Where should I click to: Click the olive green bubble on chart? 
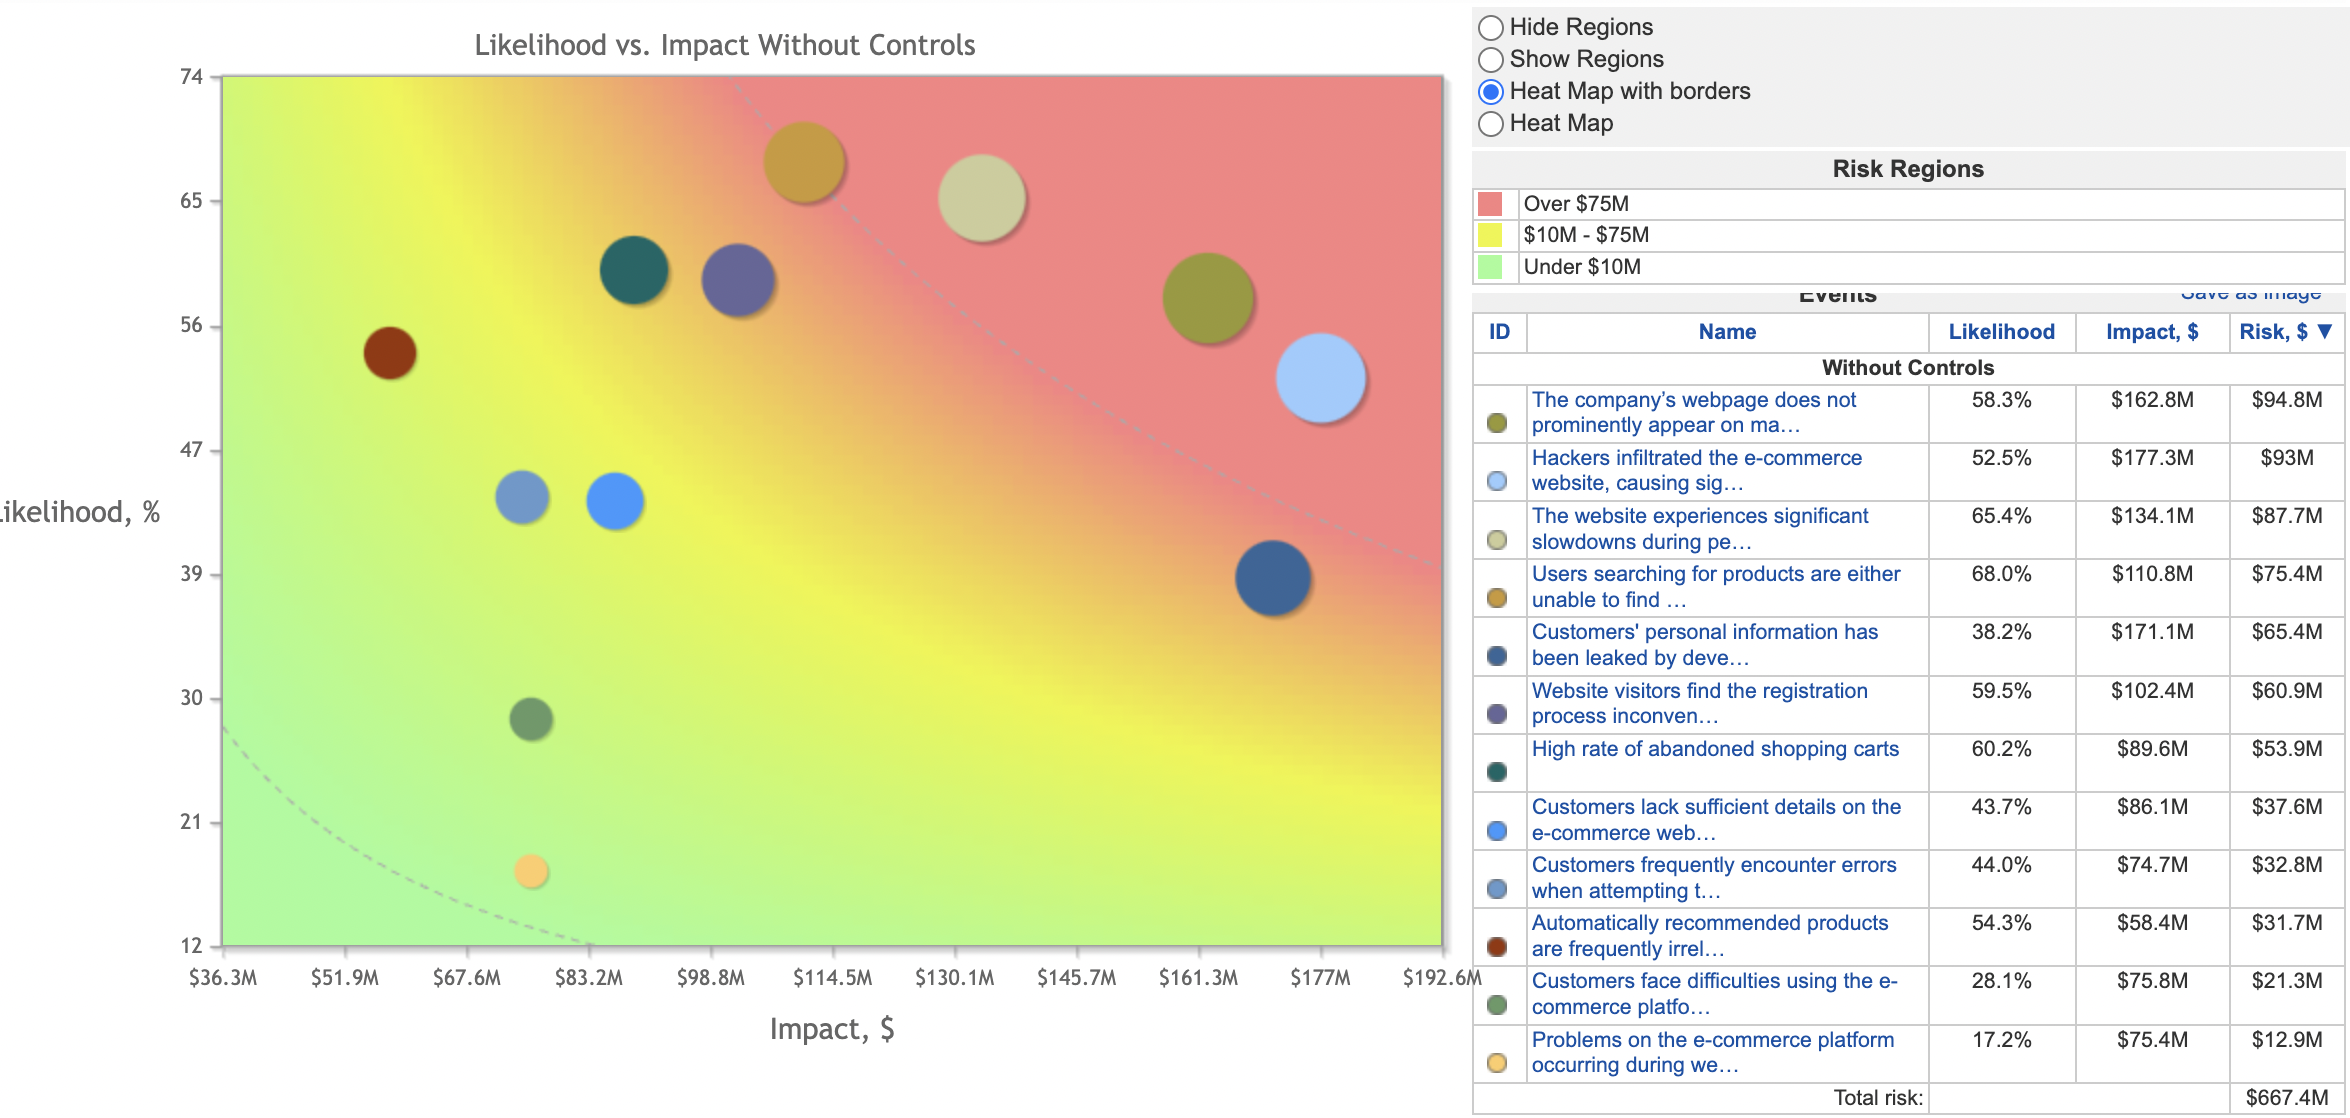[x=1207, y=298]
